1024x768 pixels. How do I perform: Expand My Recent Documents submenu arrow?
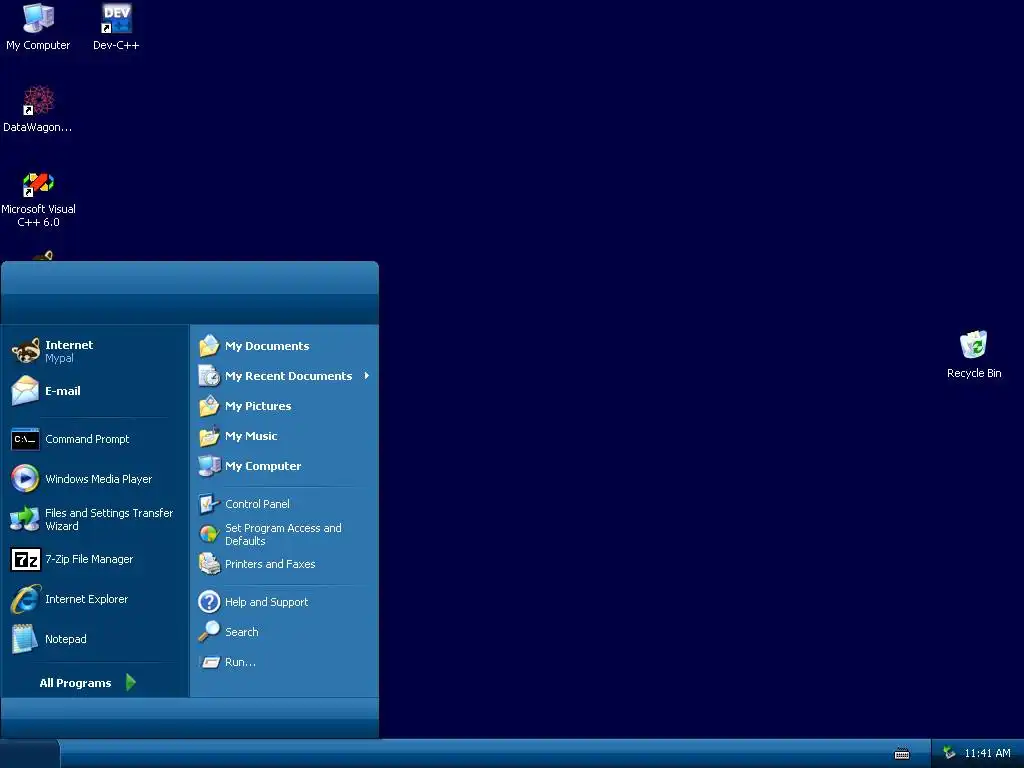click(366, 376)
